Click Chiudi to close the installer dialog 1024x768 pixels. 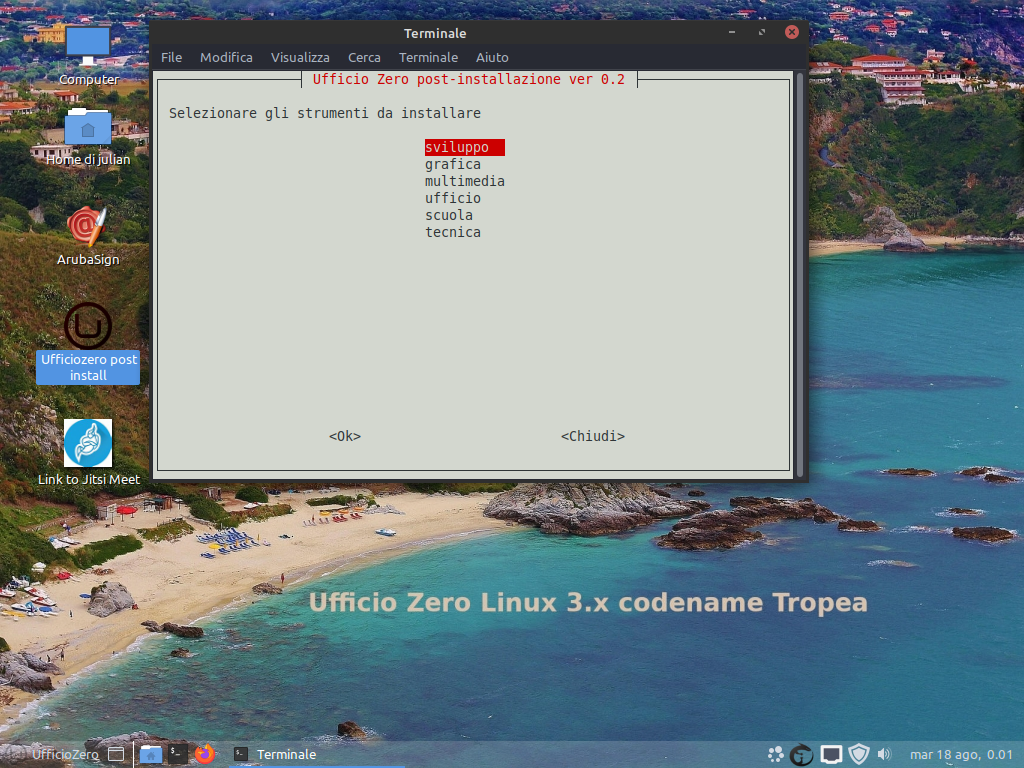(593, 436)
